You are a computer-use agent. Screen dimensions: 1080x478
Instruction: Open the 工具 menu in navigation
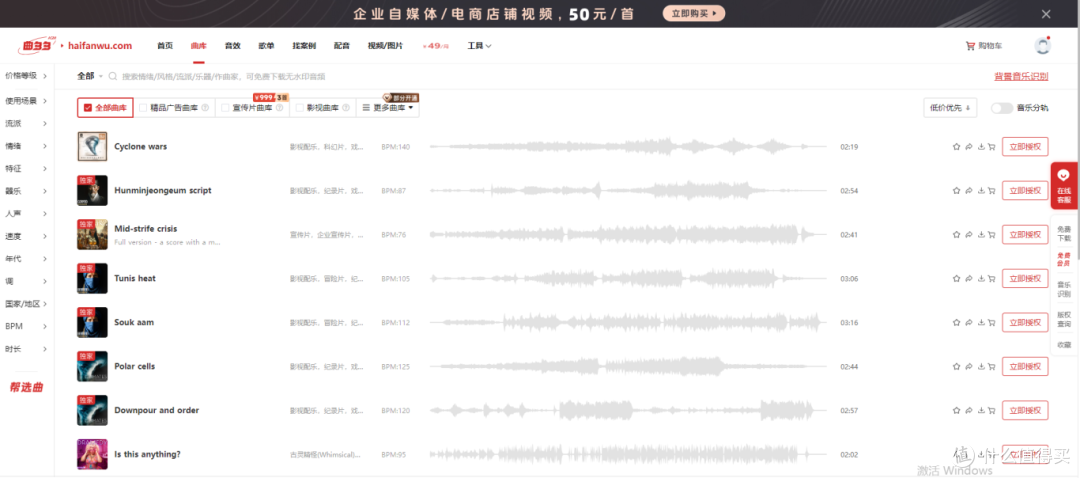[479, 46]
